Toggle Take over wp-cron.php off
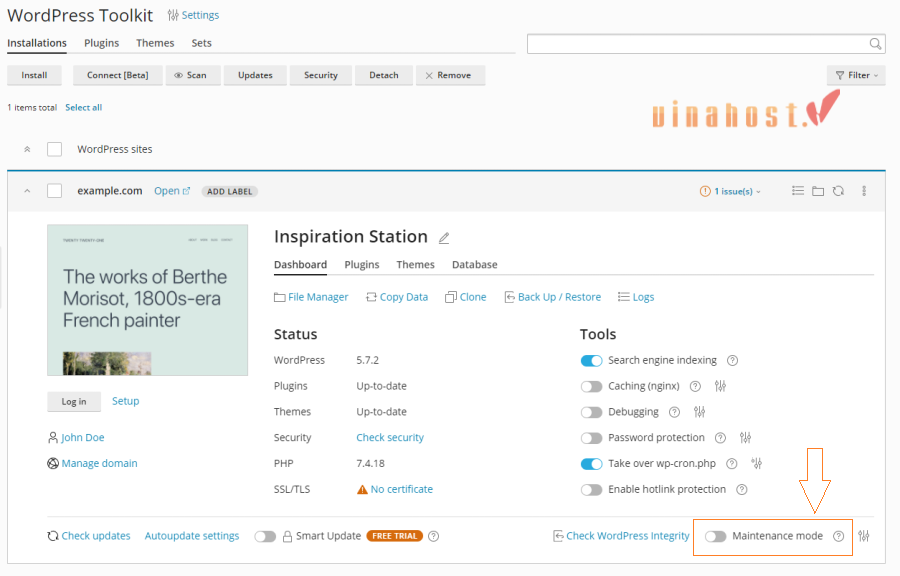 (591, 464)
